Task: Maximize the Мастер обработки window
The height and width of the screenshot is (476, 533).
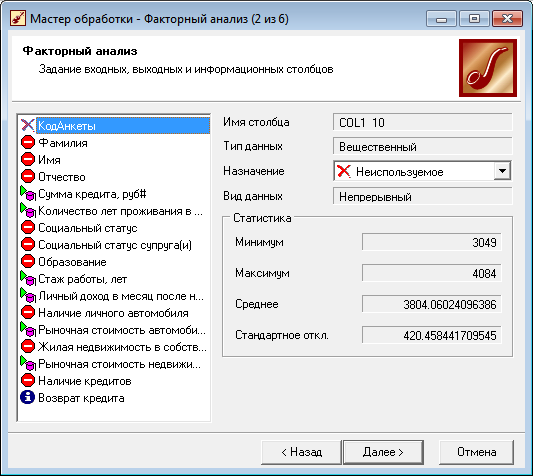Action: click(x=474, y=19)
